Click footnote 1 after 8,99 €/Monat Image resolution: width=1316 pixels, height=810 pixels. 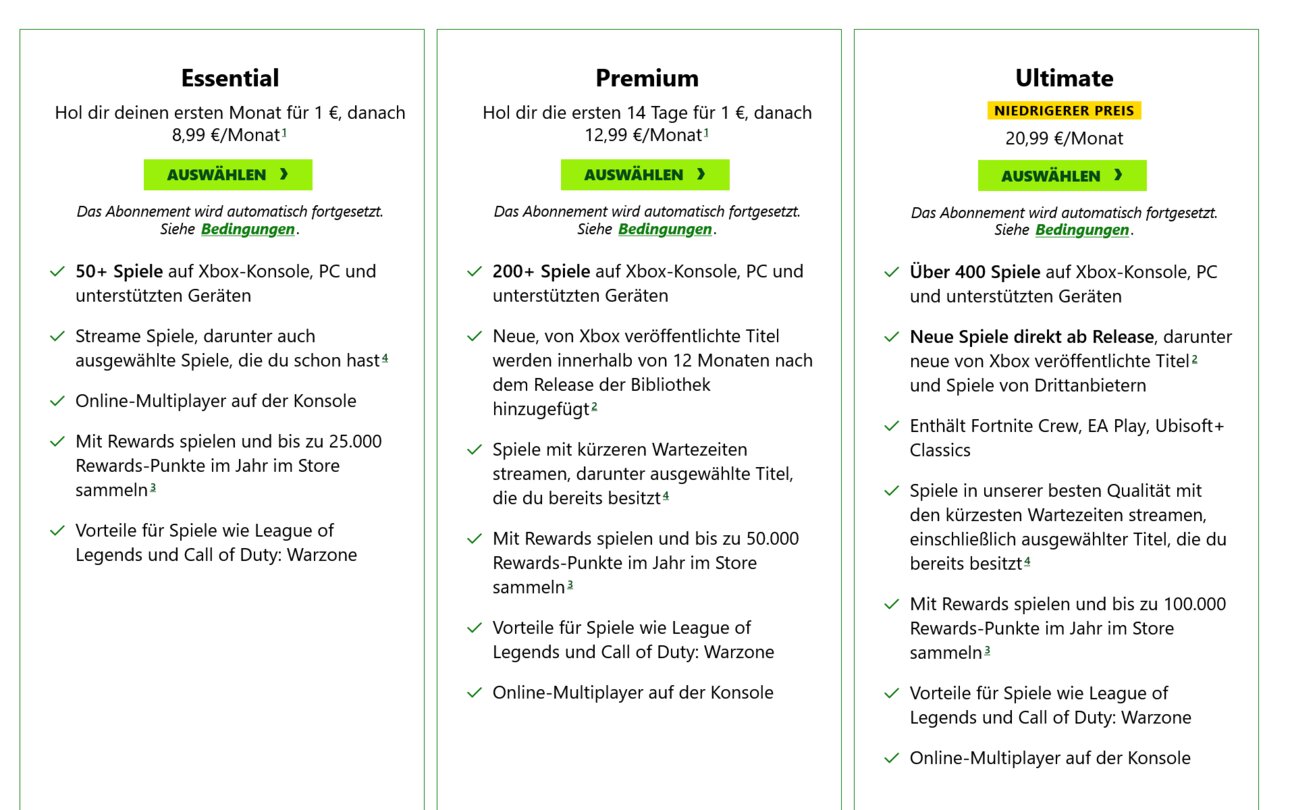coord(284,133)
